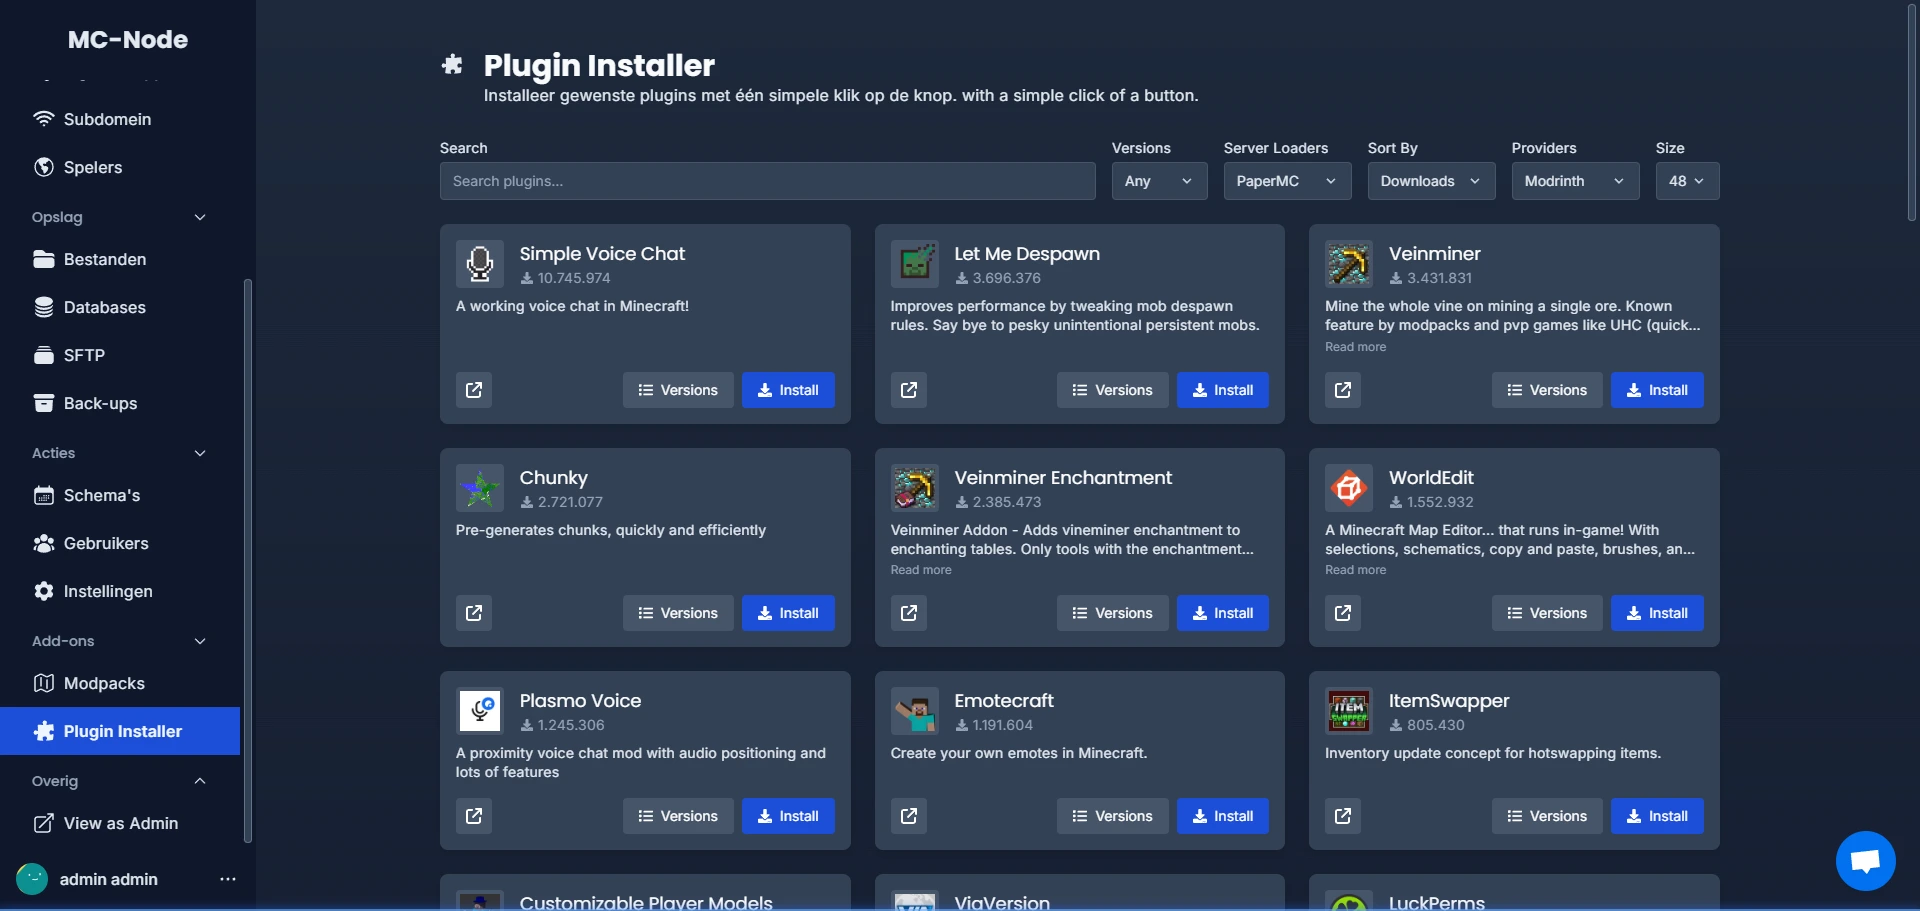This screenshot has height=911, width=1920.
Task: Select the Modpacks sidebar item
Action: 103,683
